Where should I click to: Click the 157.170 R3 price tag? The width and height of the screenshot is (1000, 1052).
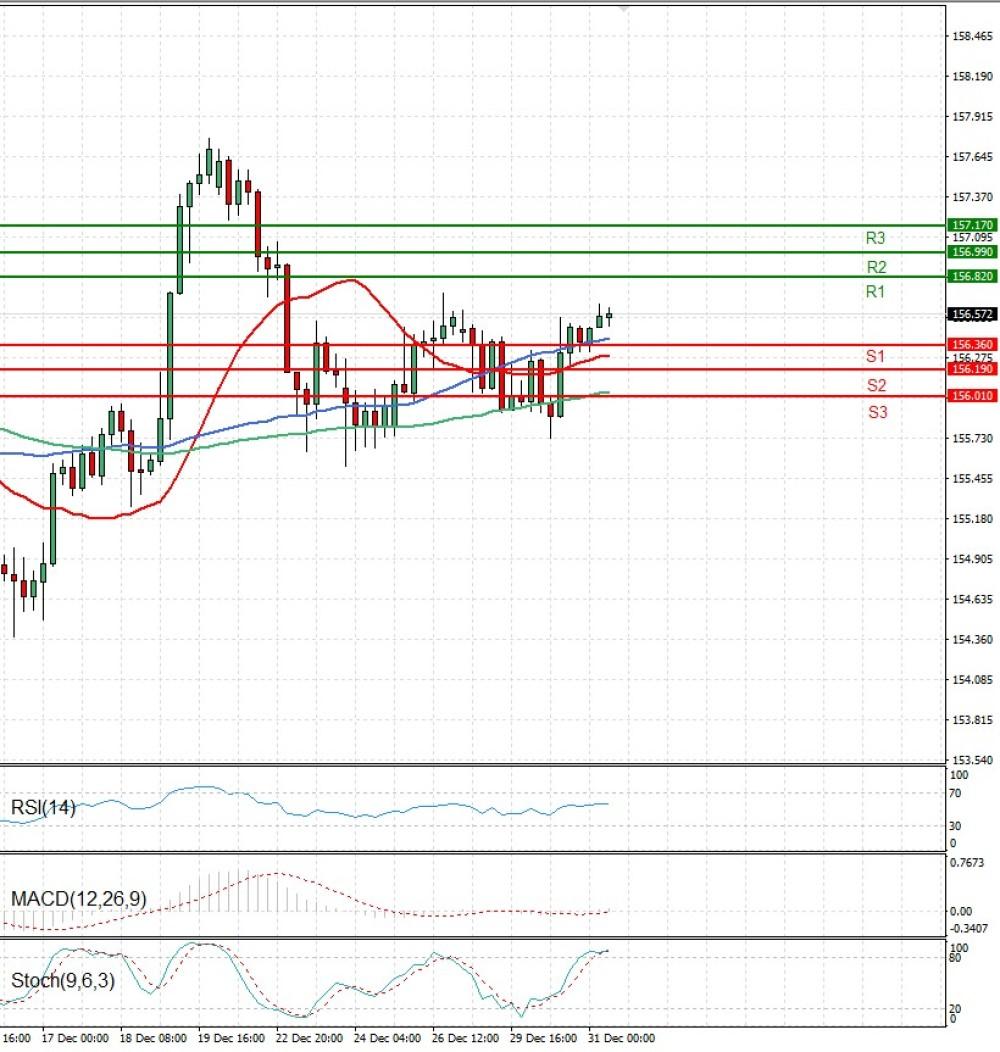click(972, 225)
